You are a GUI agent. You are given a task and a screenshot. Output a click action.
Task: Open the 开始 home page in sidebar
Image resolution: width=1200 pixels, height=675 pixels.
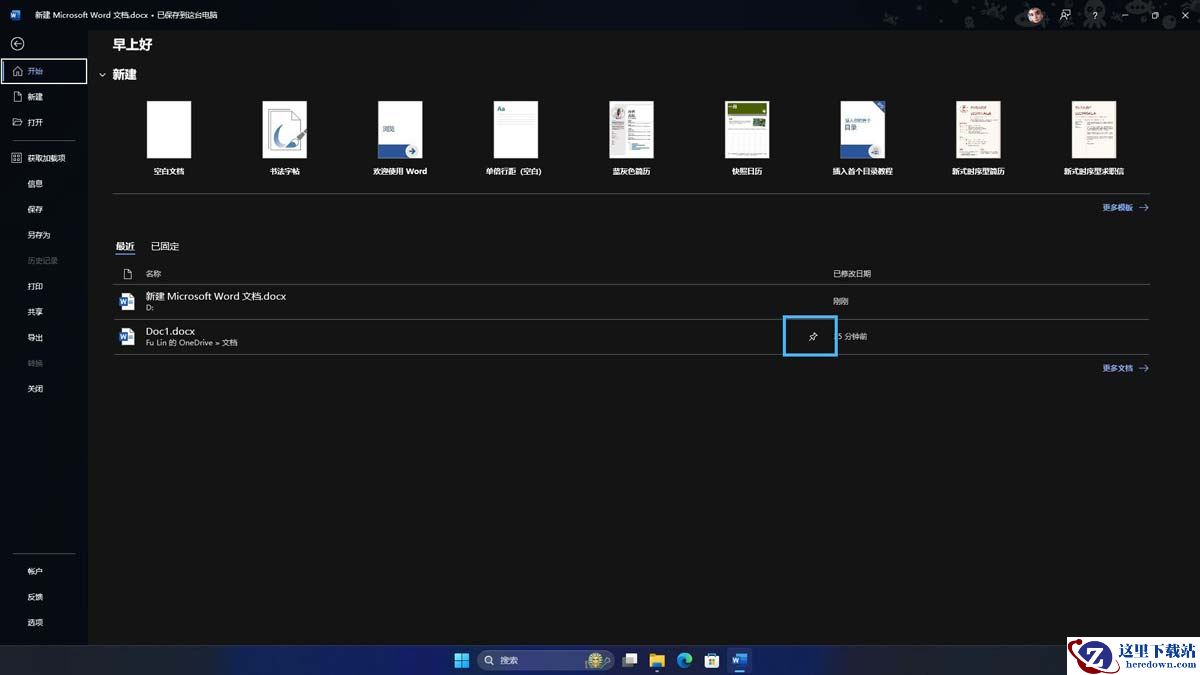tap(44, 72)
